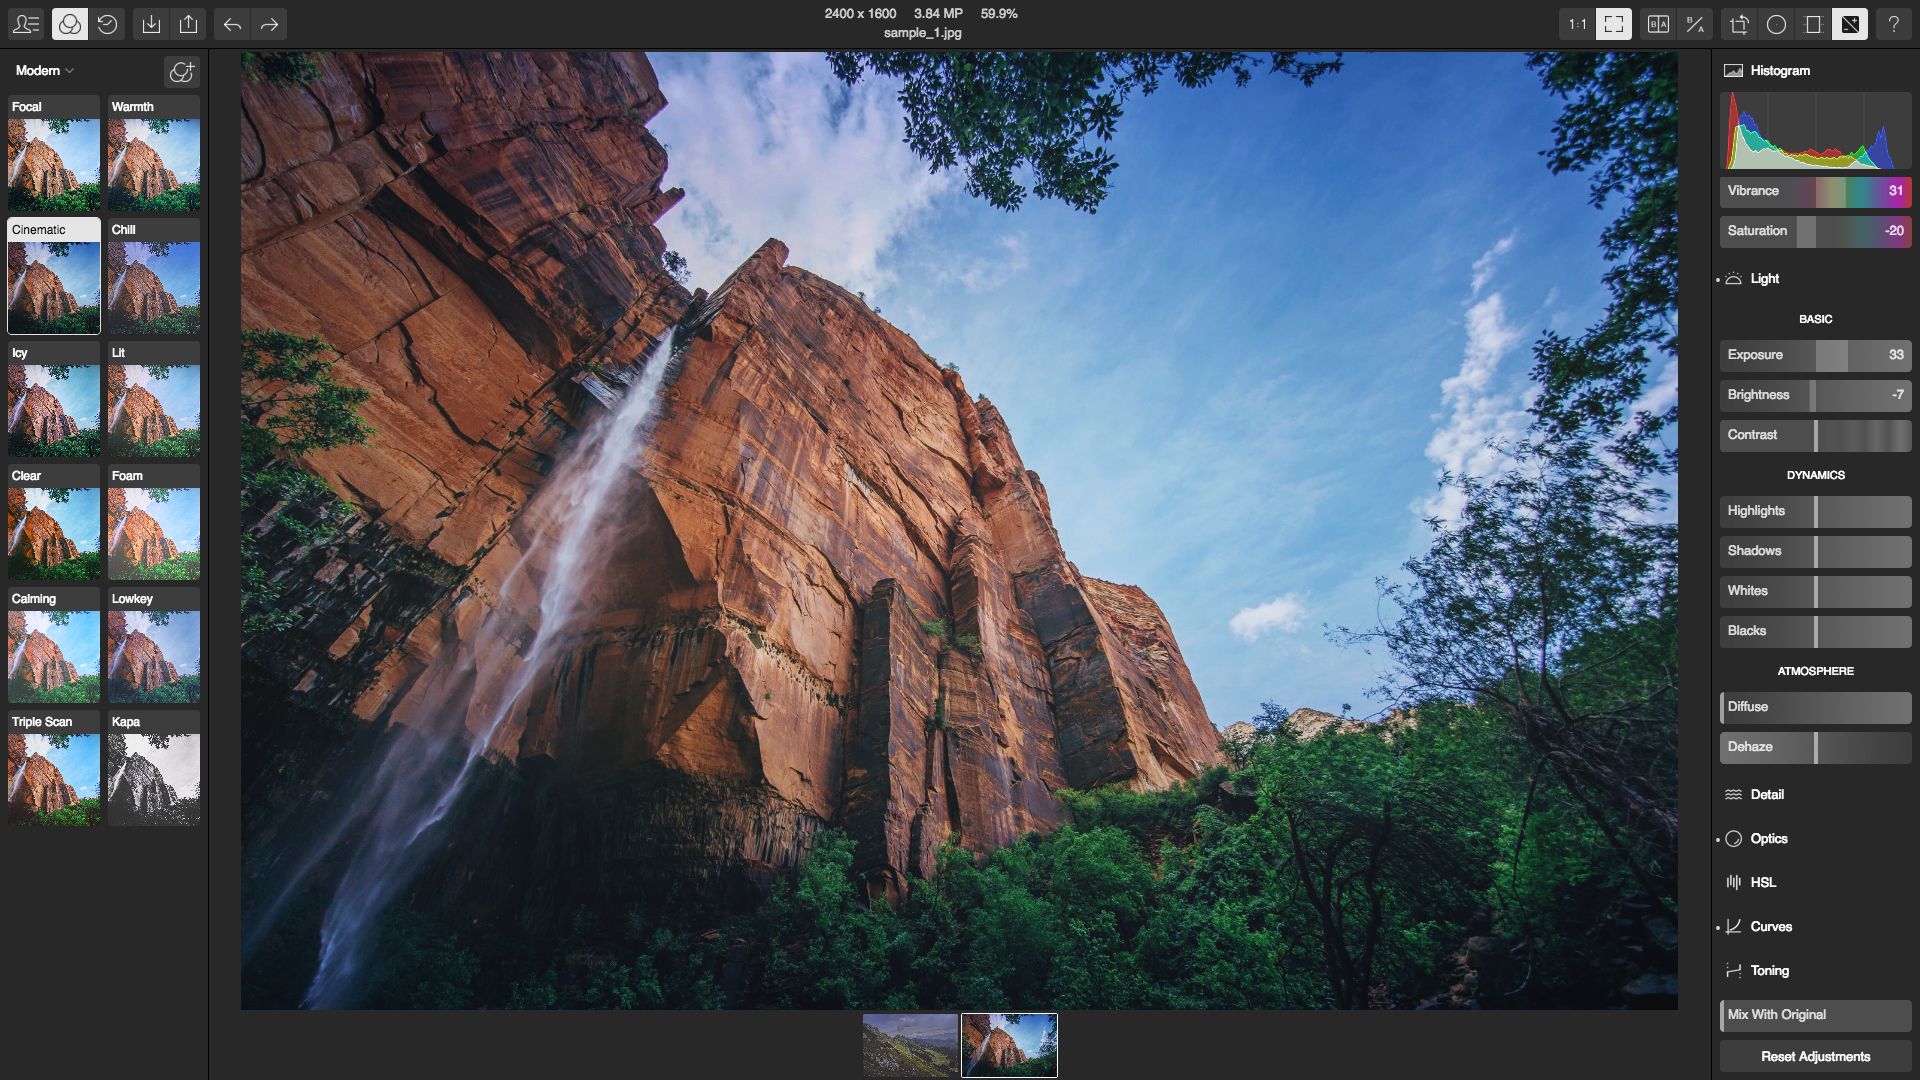Expand the Detail section

pyautogui.click(x=1766, y=795)
